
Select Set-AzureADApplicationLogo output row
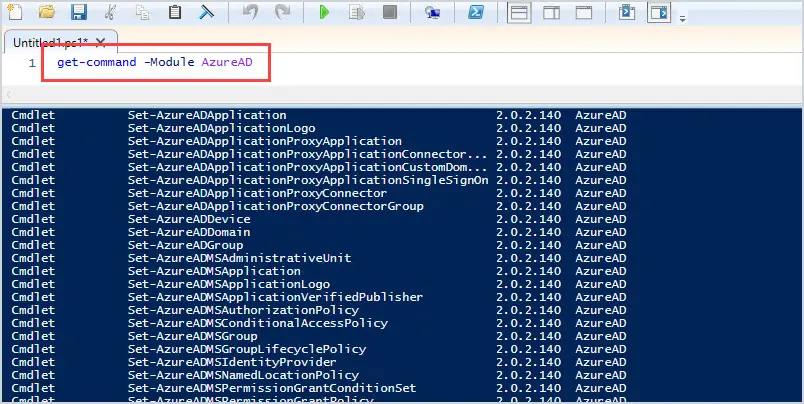point(222,128)
